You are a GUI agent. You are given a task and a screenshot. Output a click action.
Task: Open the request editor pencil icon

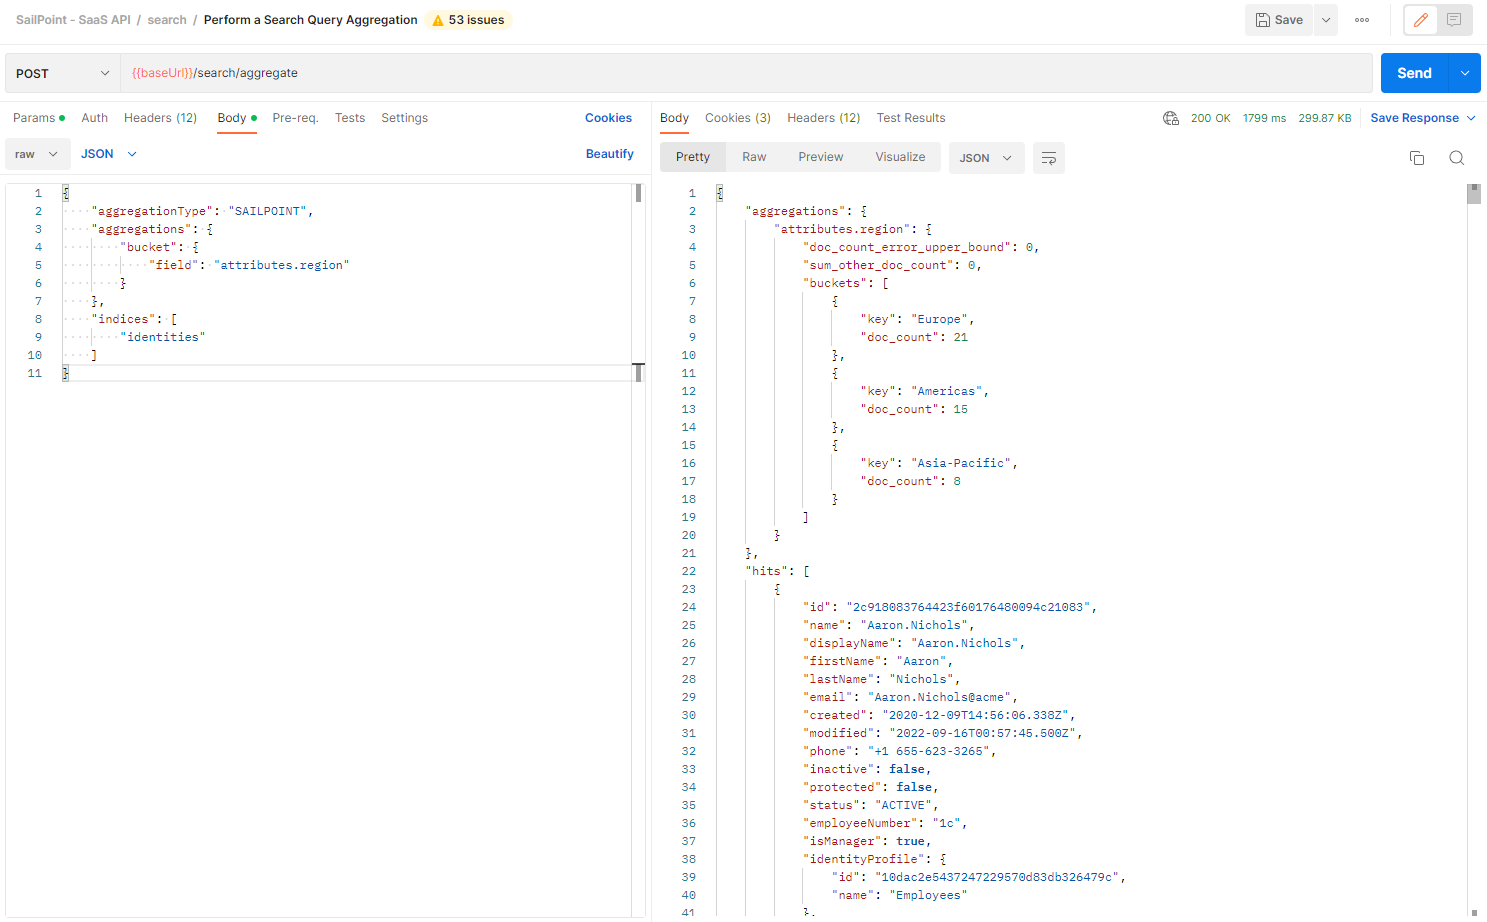pyautogui.click(x=1420, y=19)
